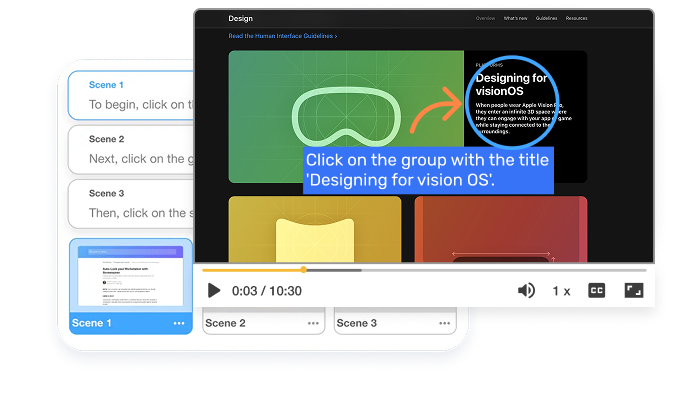Change the 1 x playback speed

click(x=561, y=291)
